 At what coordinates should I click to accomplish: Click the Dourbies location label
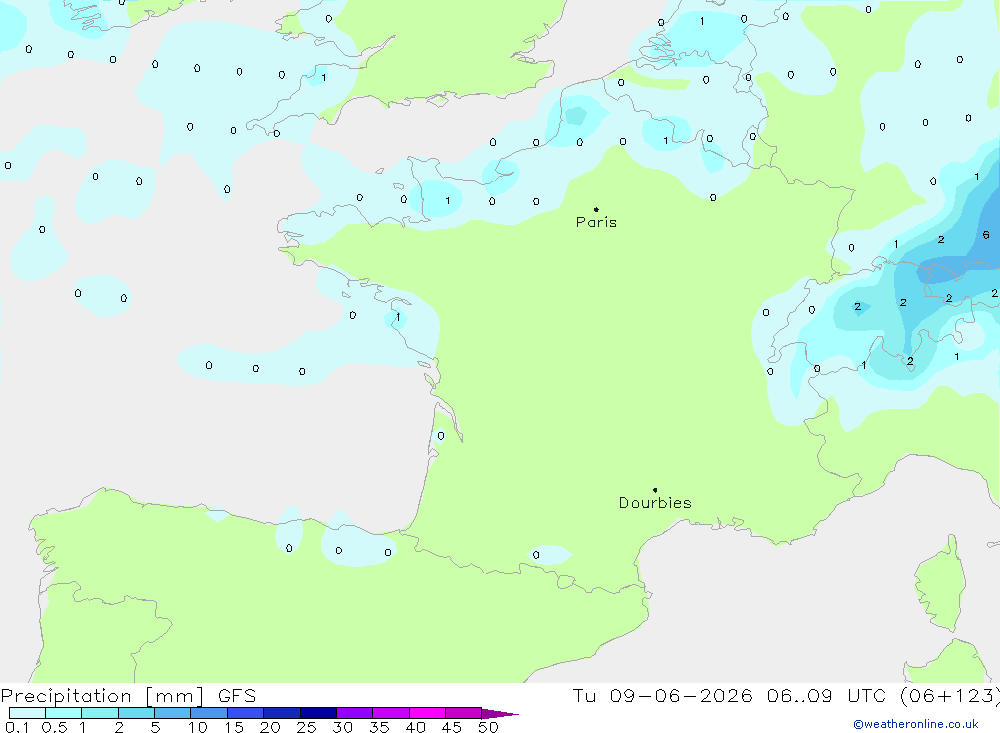pos(655,503)
